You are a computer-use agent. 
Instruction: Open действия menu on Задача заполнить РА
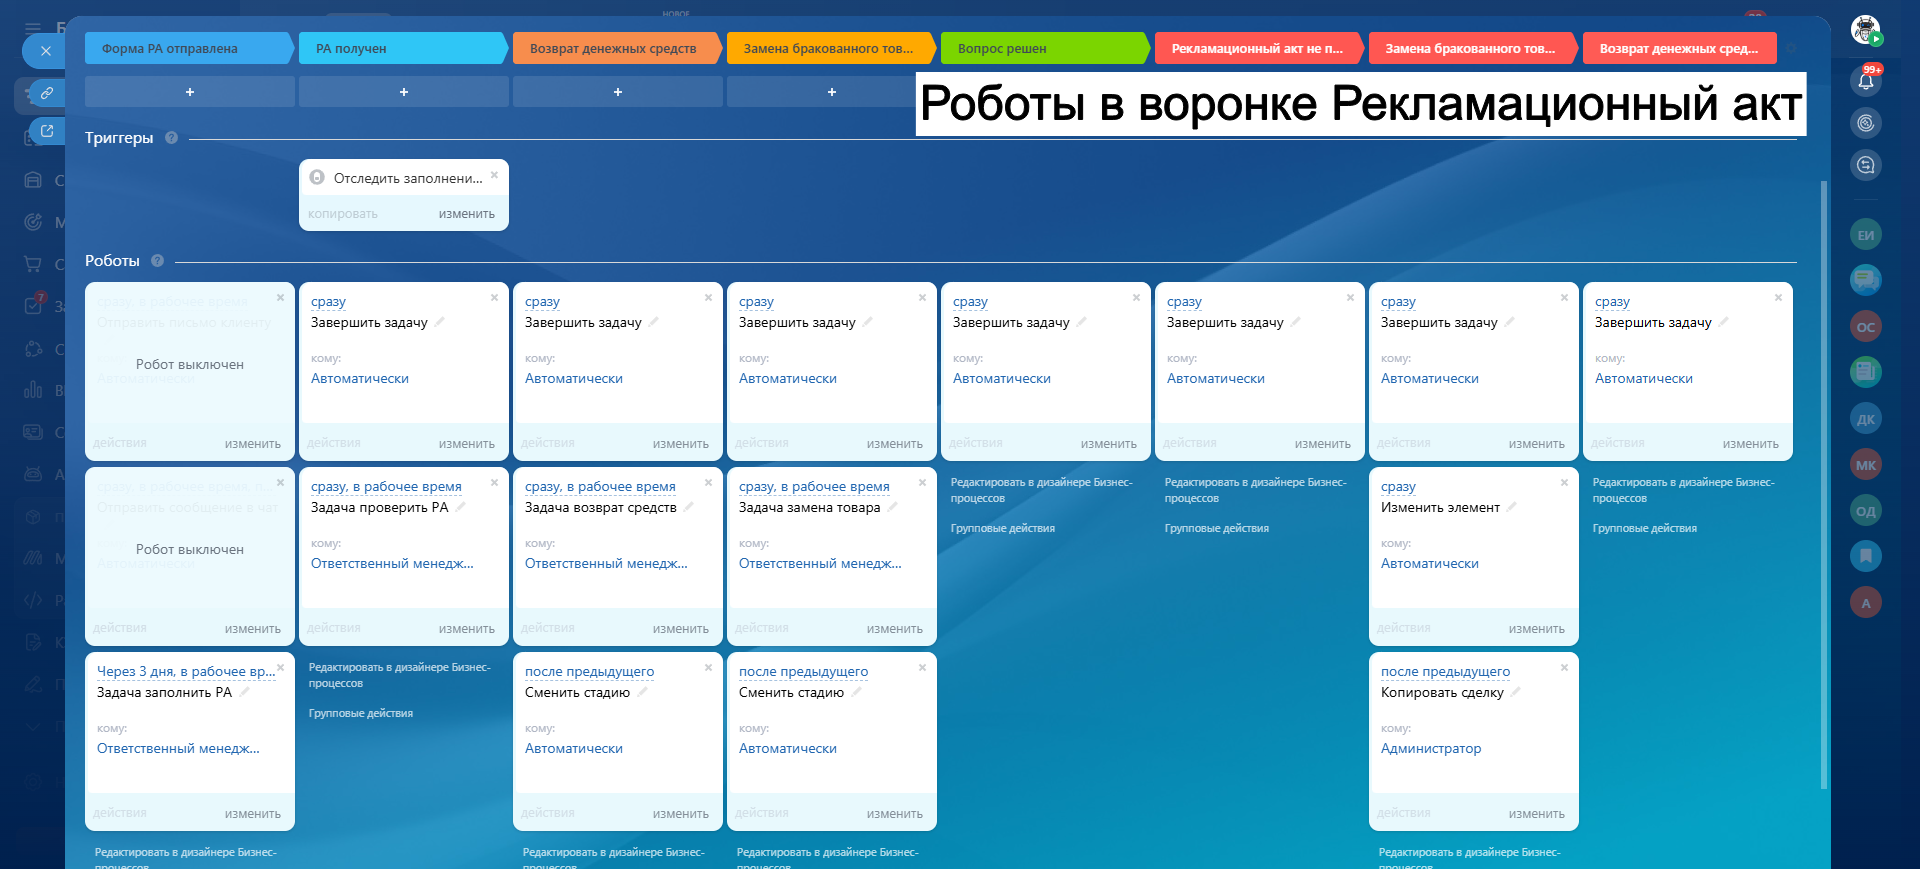(120, 813)
